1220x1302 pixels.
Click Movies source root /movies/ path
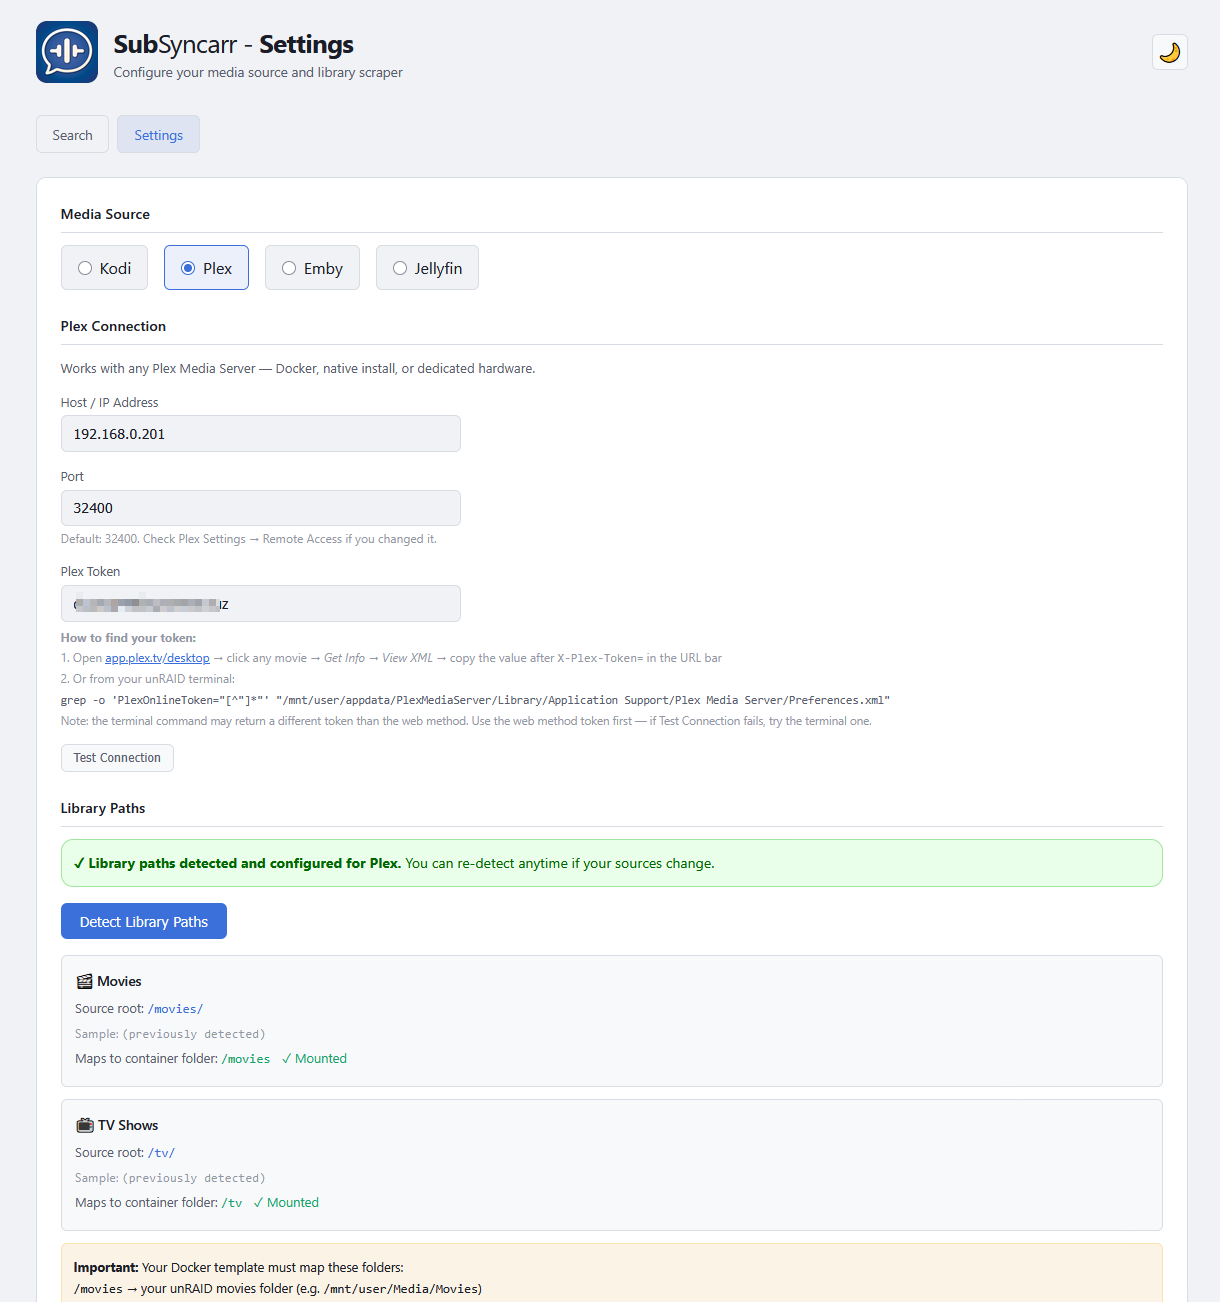click(x=175, y=1009)
